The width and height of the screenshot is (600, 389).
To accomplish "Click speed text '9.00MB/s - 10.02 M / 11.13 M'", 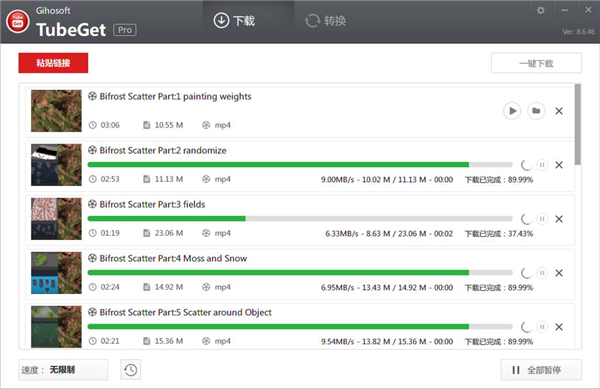I will pos(373,179).
